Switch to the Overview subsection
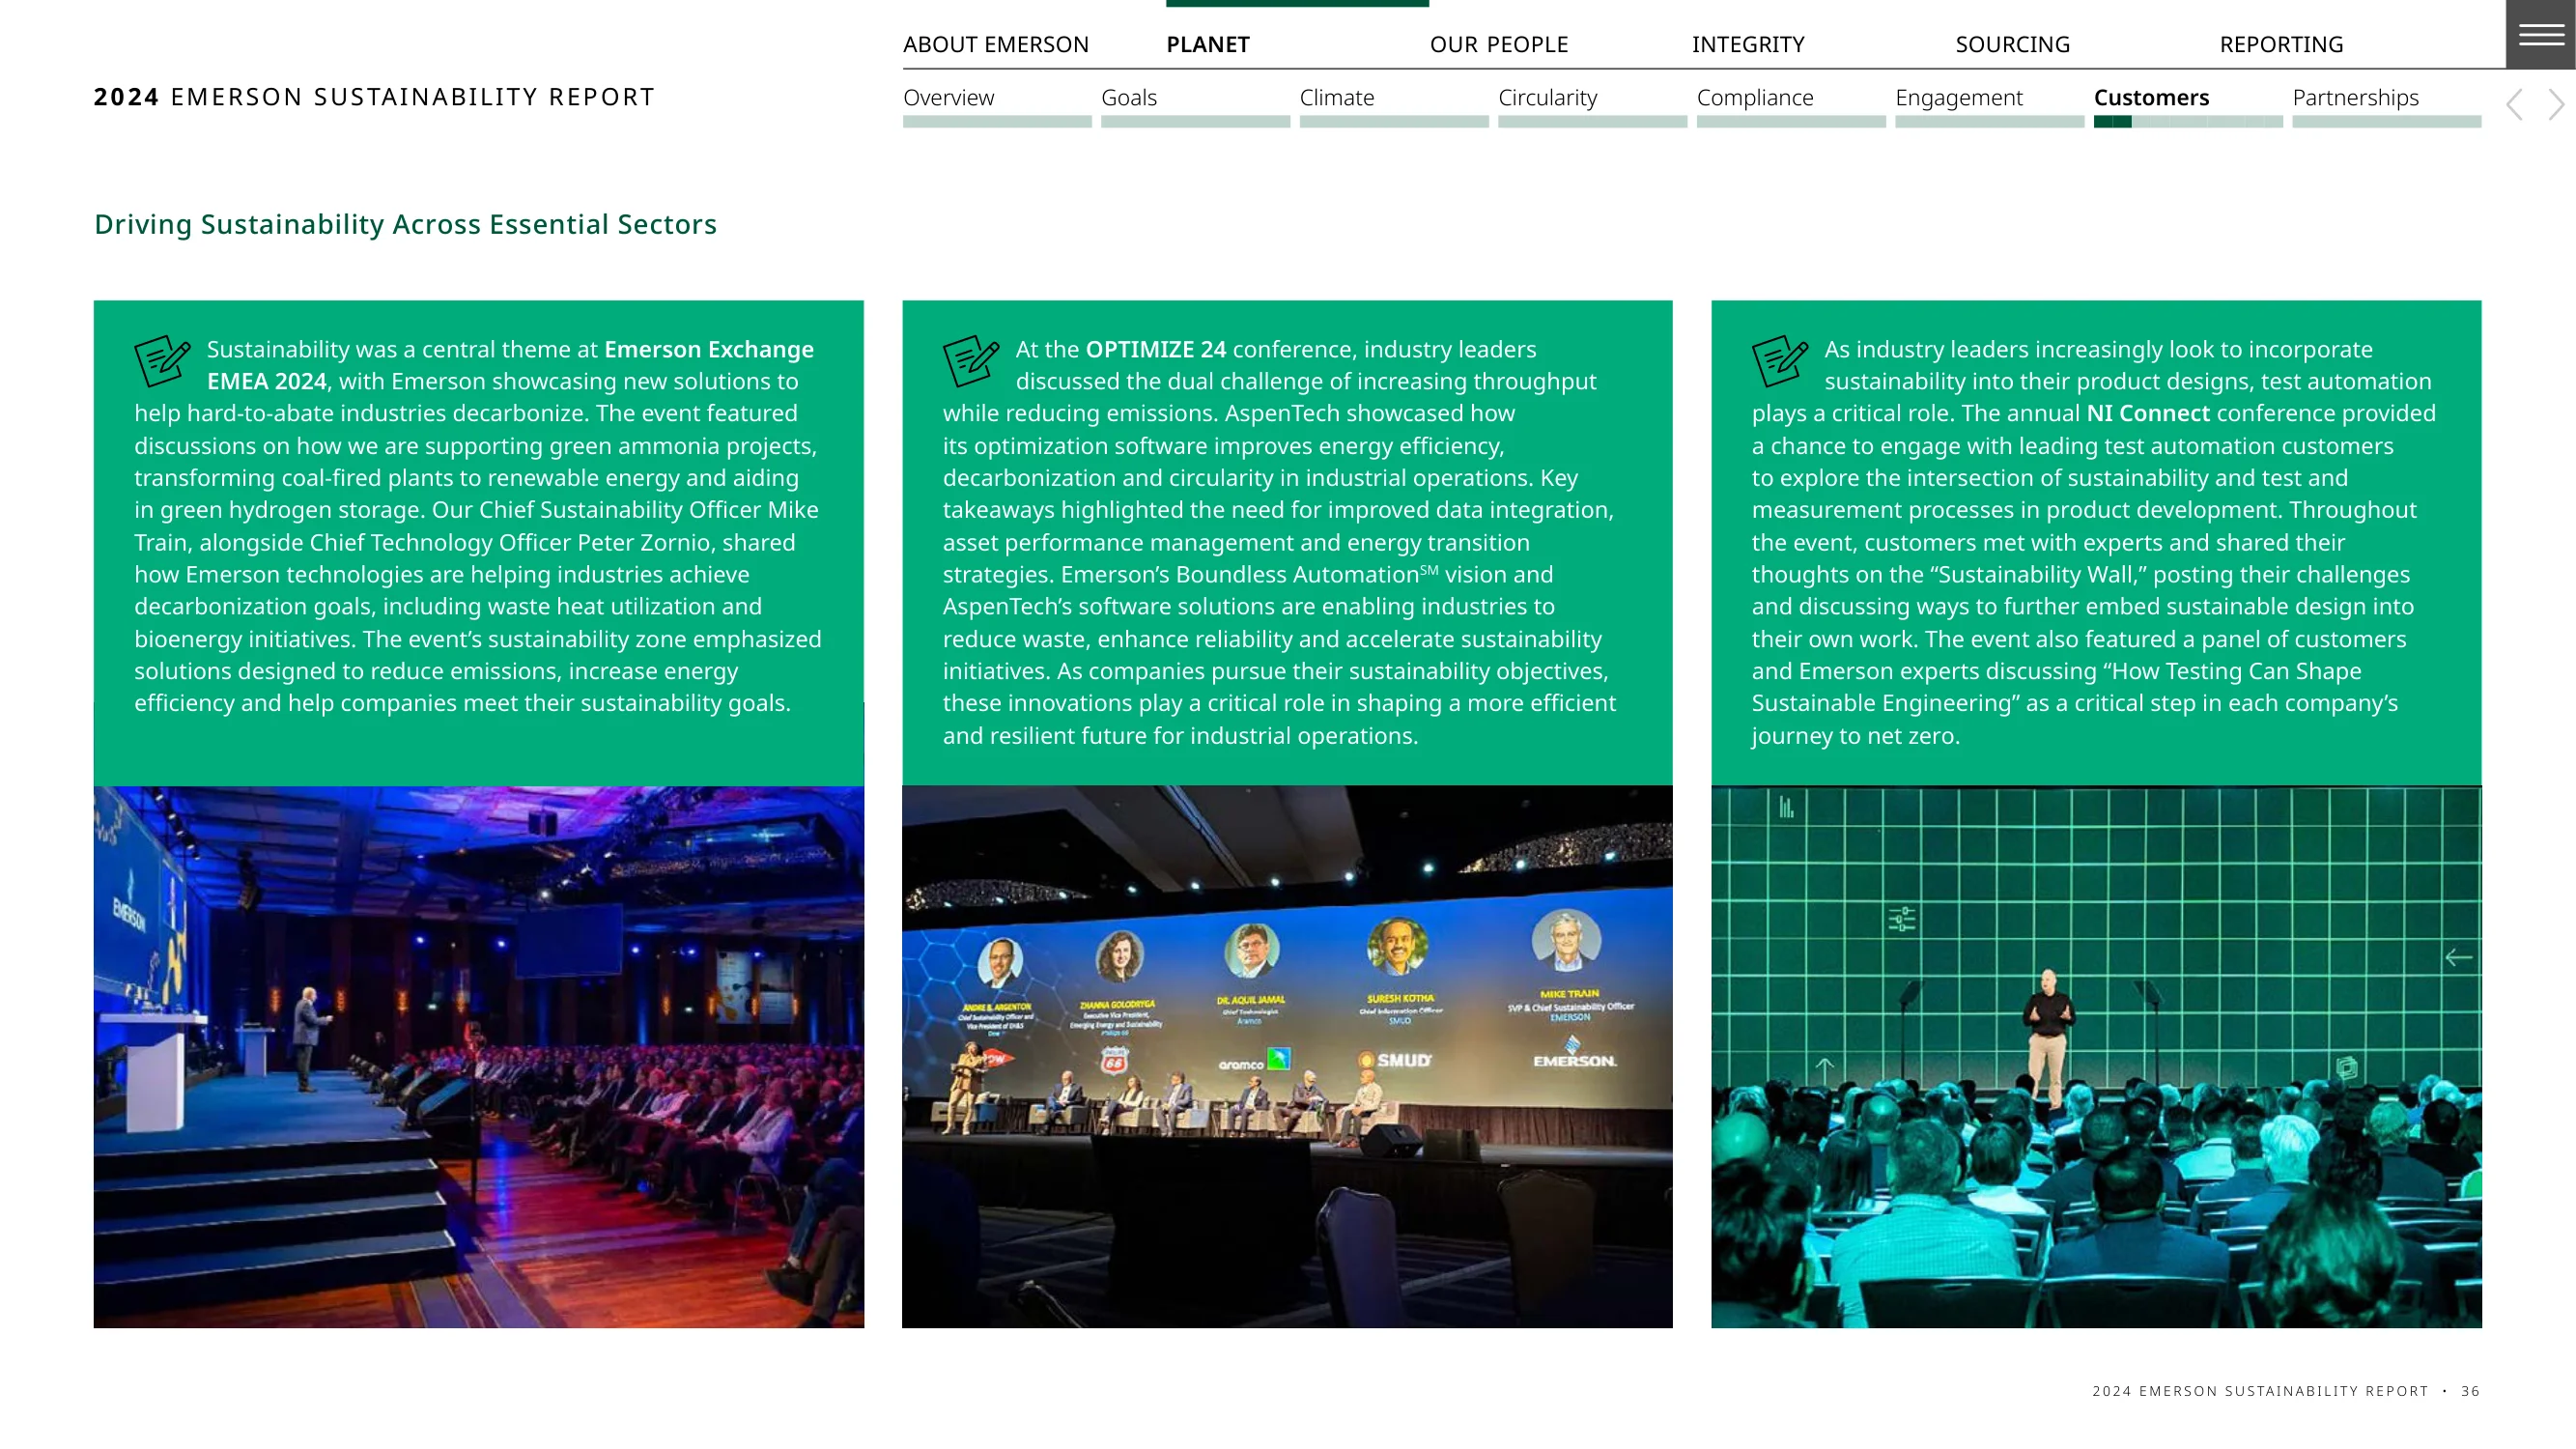Screen dimensions: 2576x1449 948,97
